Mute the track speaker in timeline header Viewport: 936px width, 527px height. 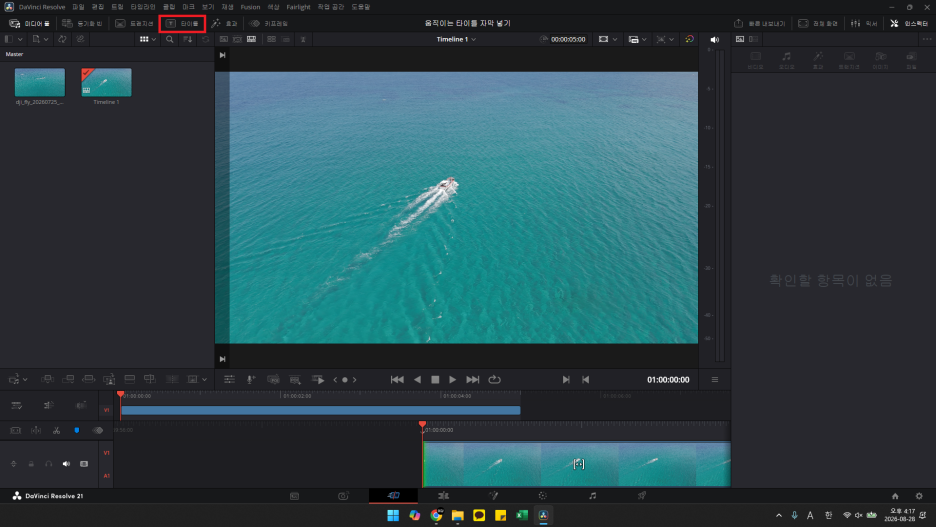click(66, 464)
